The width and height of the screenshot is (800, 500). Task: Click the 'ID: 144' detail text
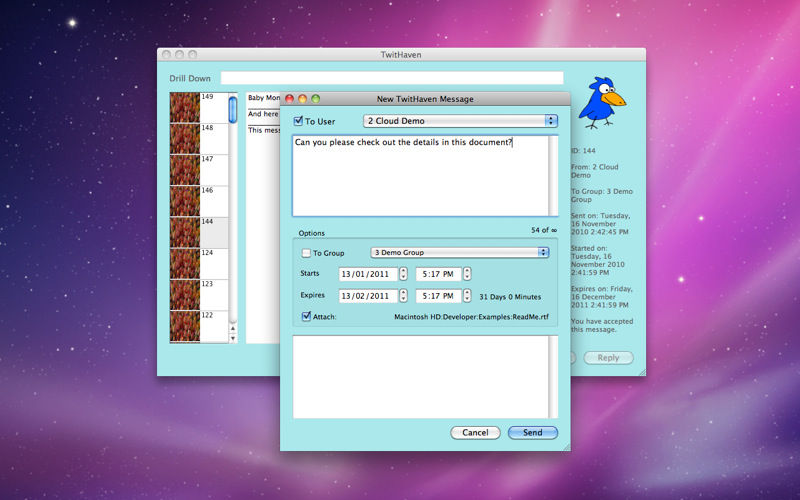[x=583, y=151]
